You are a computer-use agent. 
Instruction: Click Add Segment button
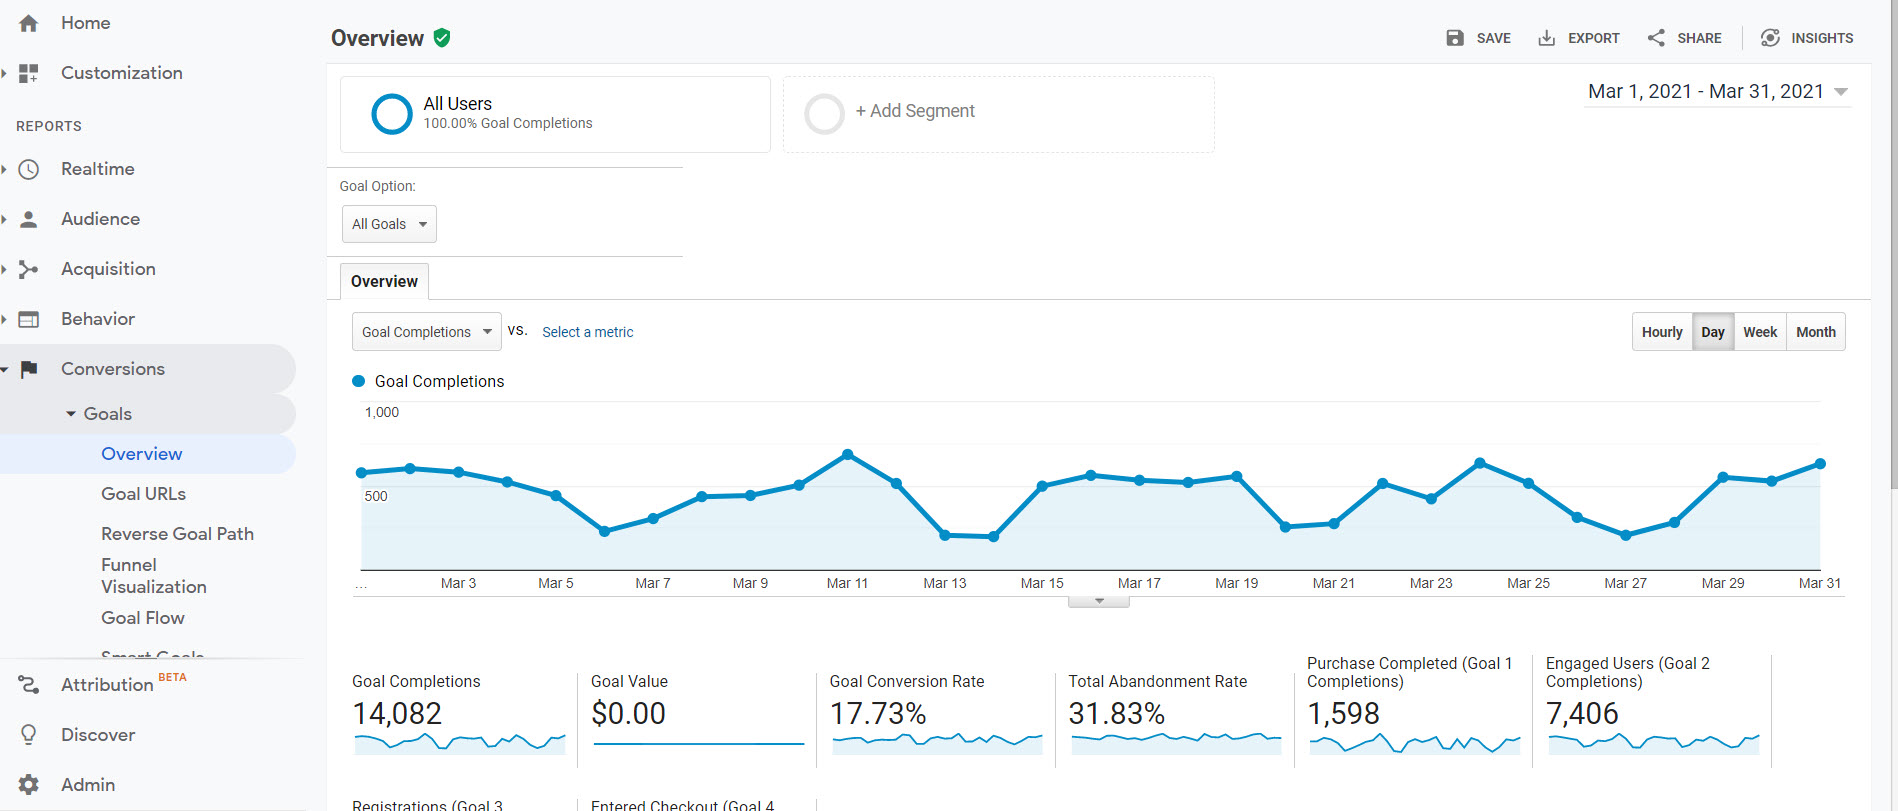pyautogui.click(x=914, y=112)
